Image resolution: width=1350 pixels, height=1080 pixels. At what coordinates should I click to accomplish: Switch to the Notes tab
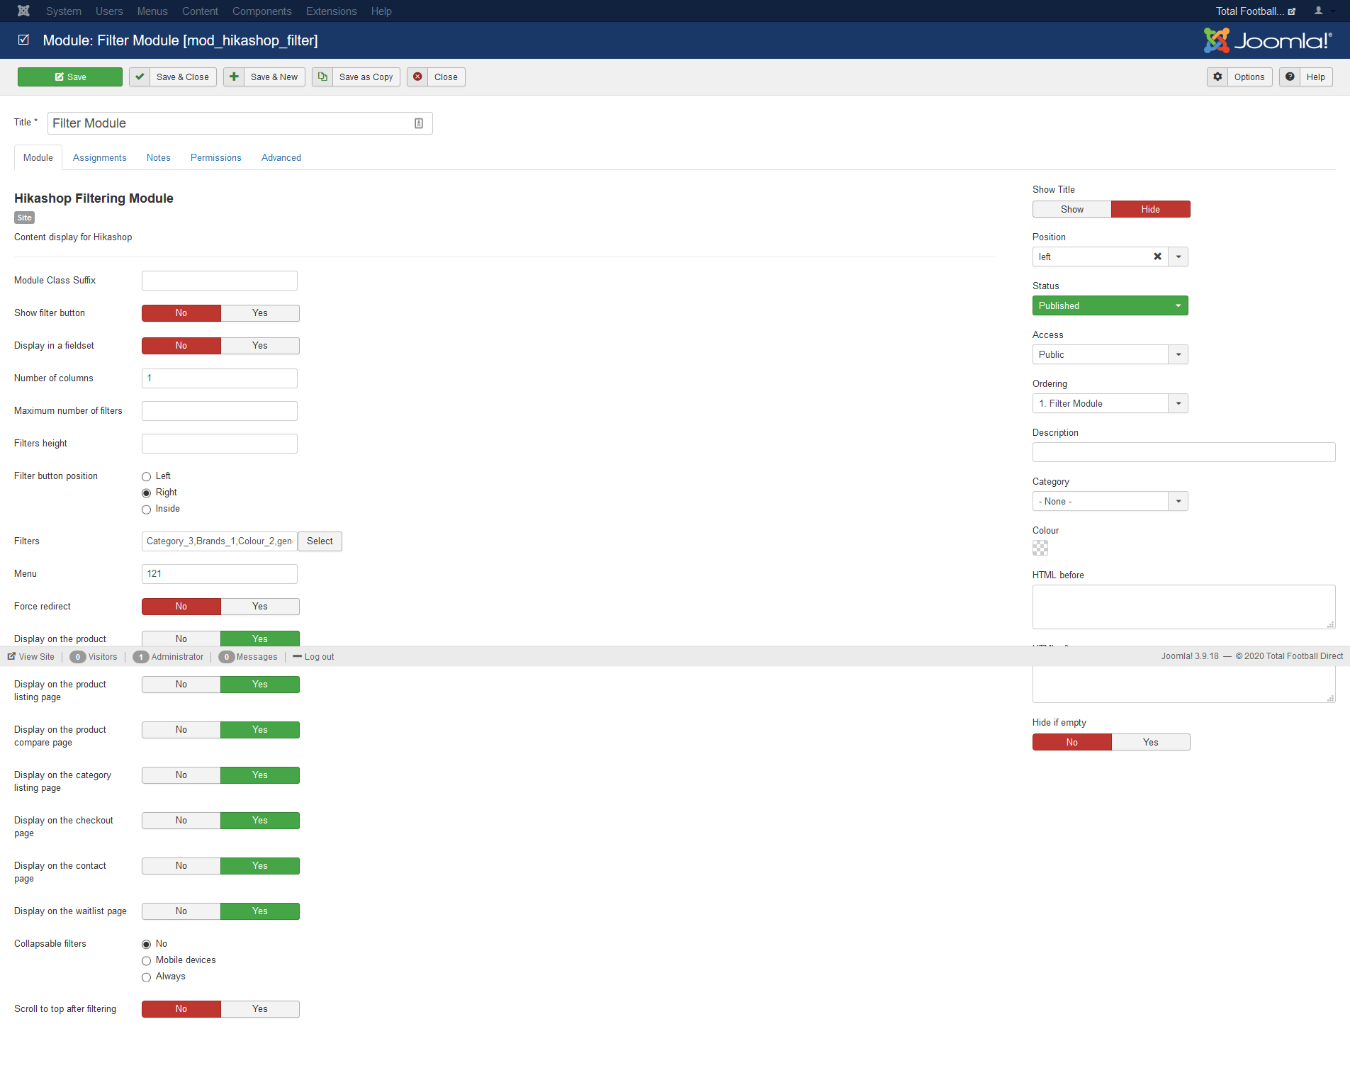[x=158, y=158]
